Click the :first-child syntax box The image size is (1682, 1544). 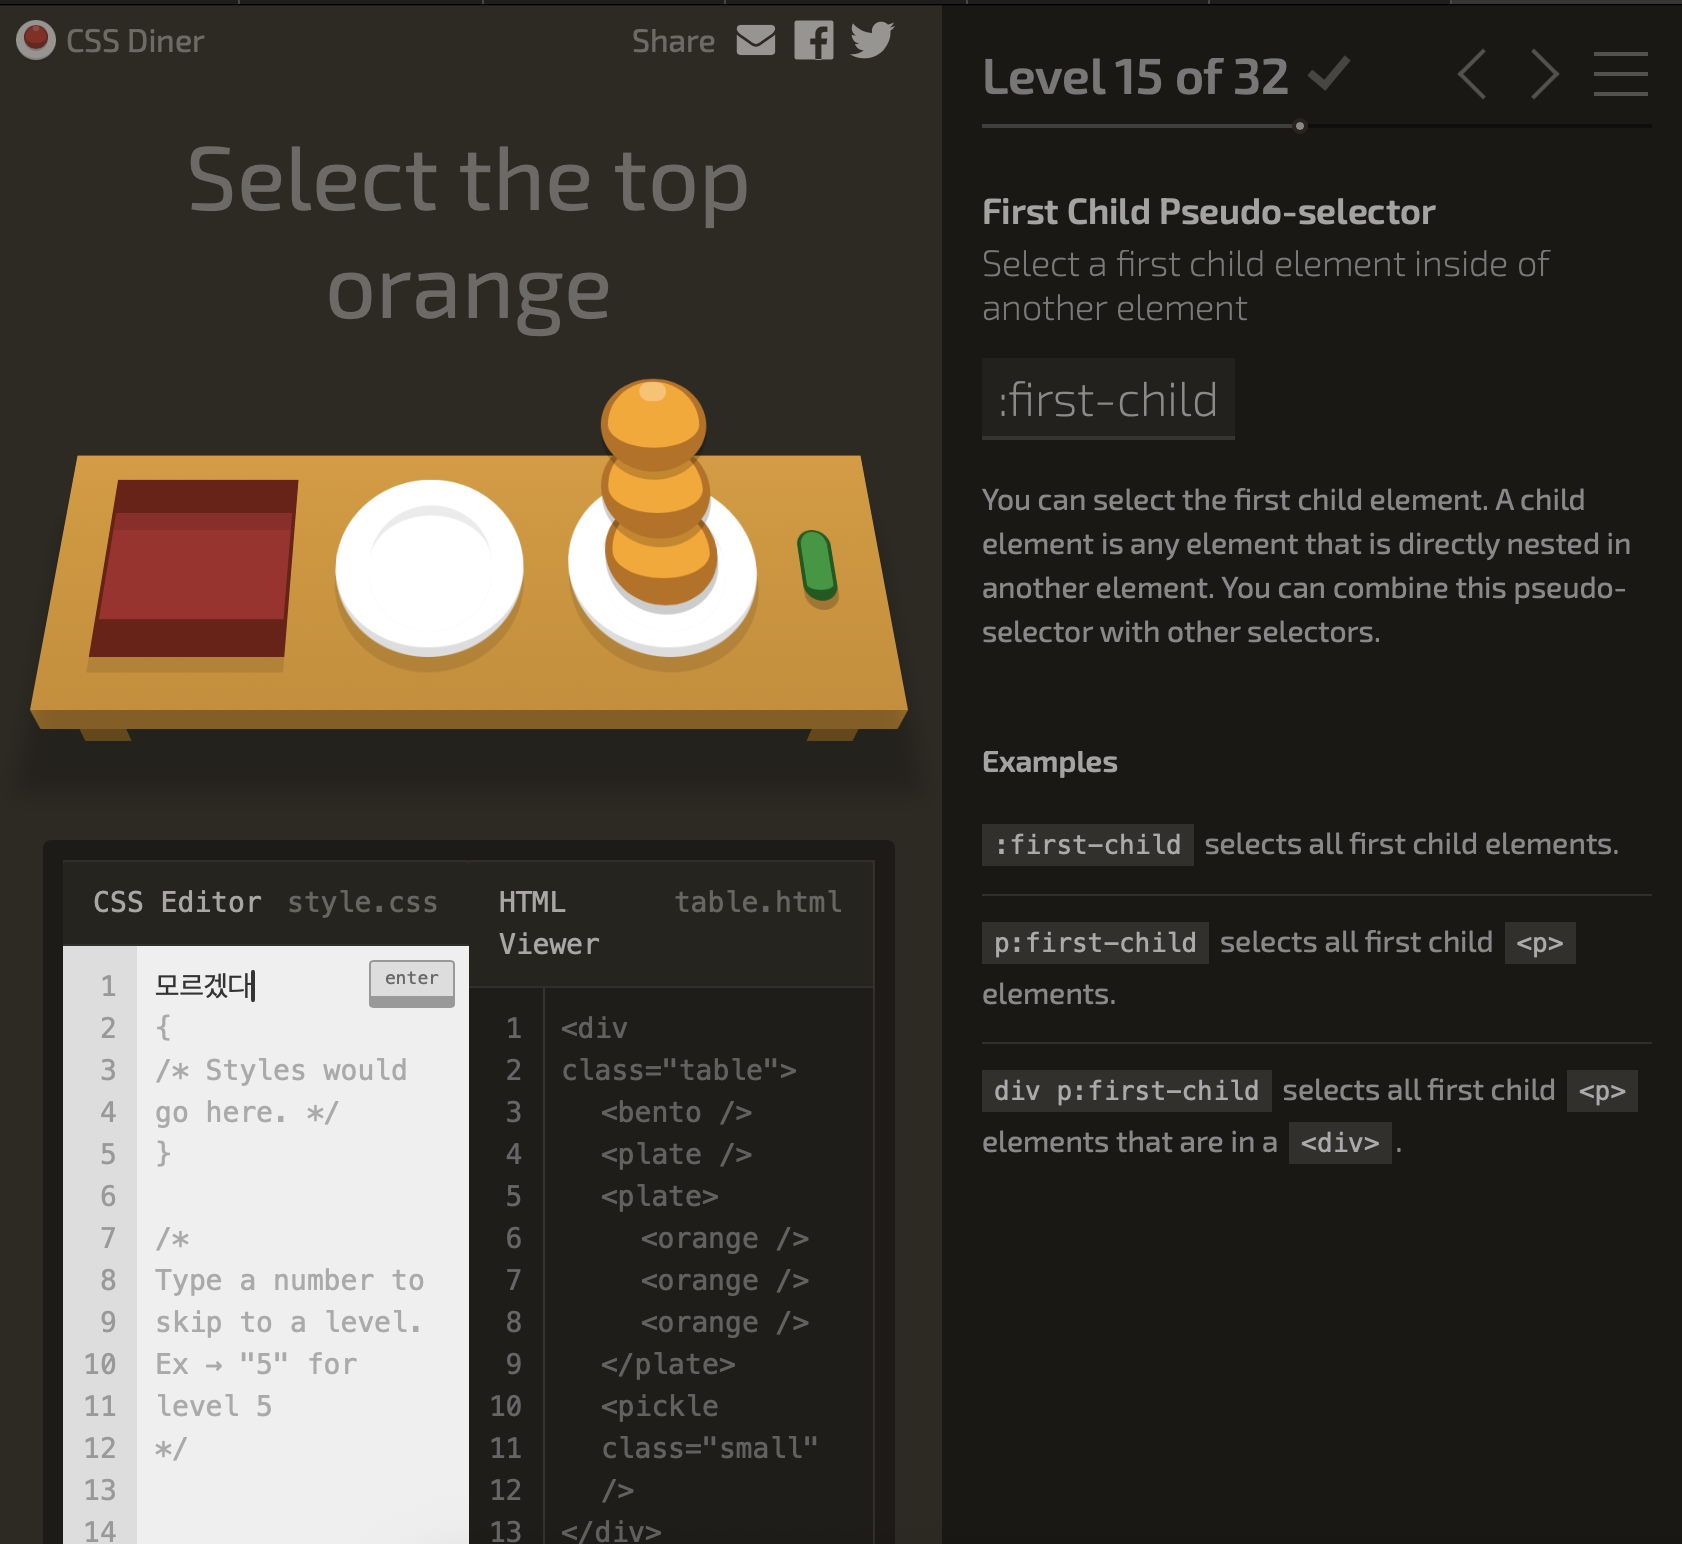coord(1108,400)
